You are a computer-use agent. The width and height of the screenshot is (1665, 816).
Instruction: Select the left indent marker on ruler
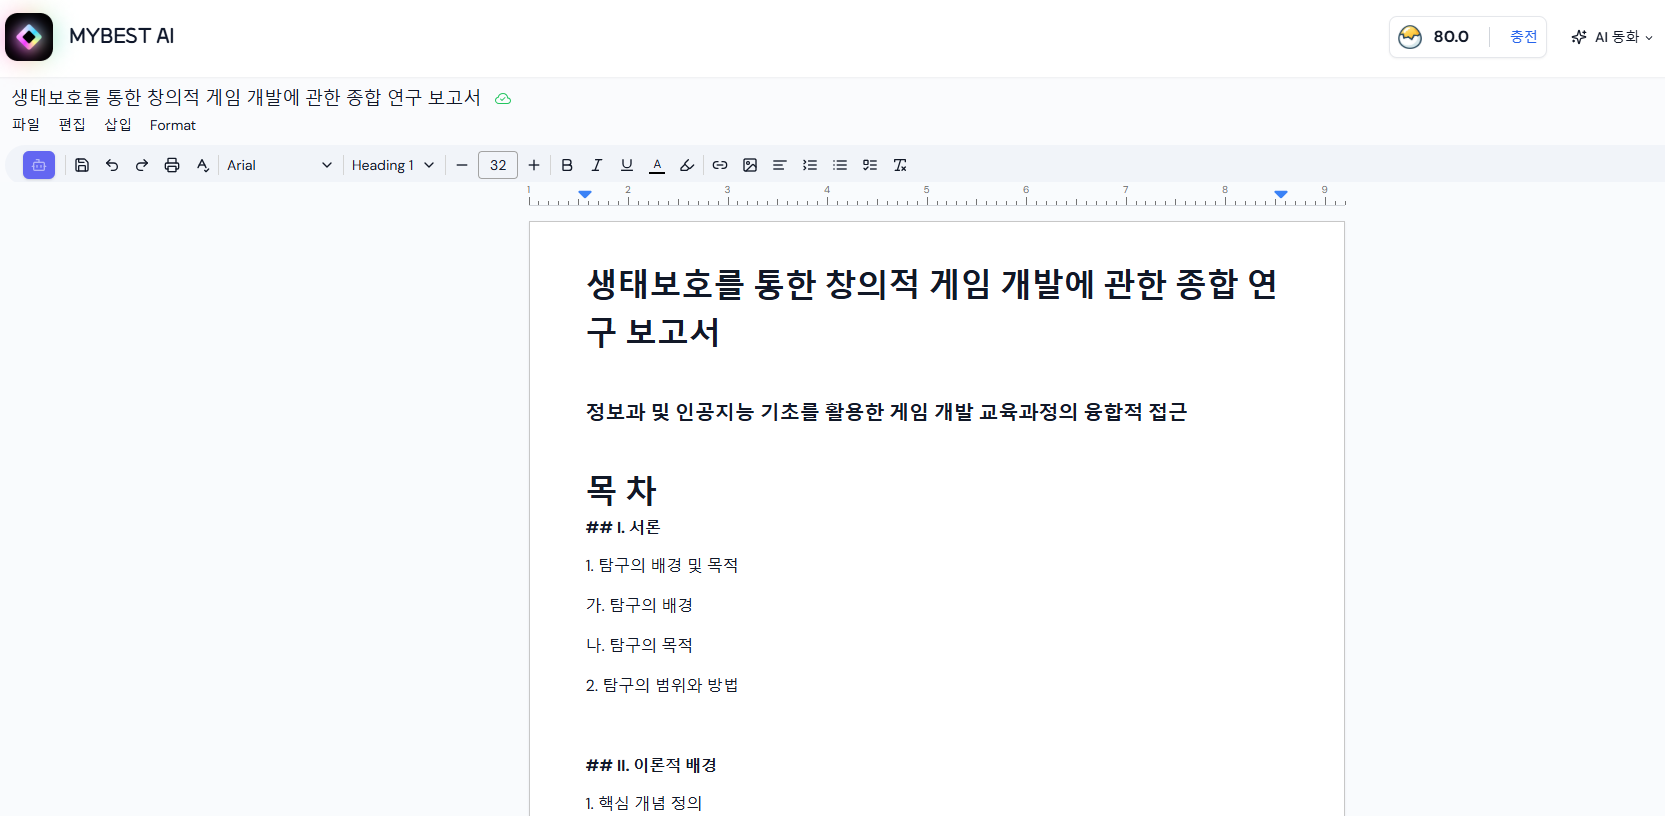point(585,194)
